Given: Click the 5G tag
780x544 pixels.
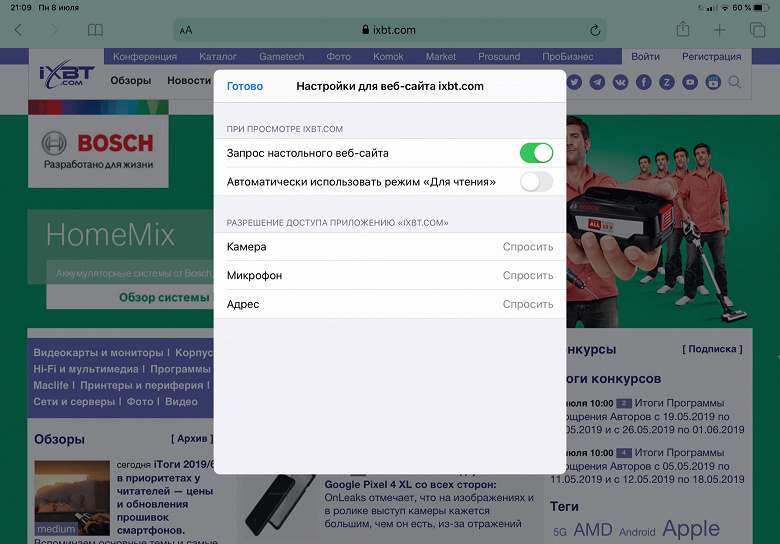Looking at the screenshot, I should tap(560, 532).
